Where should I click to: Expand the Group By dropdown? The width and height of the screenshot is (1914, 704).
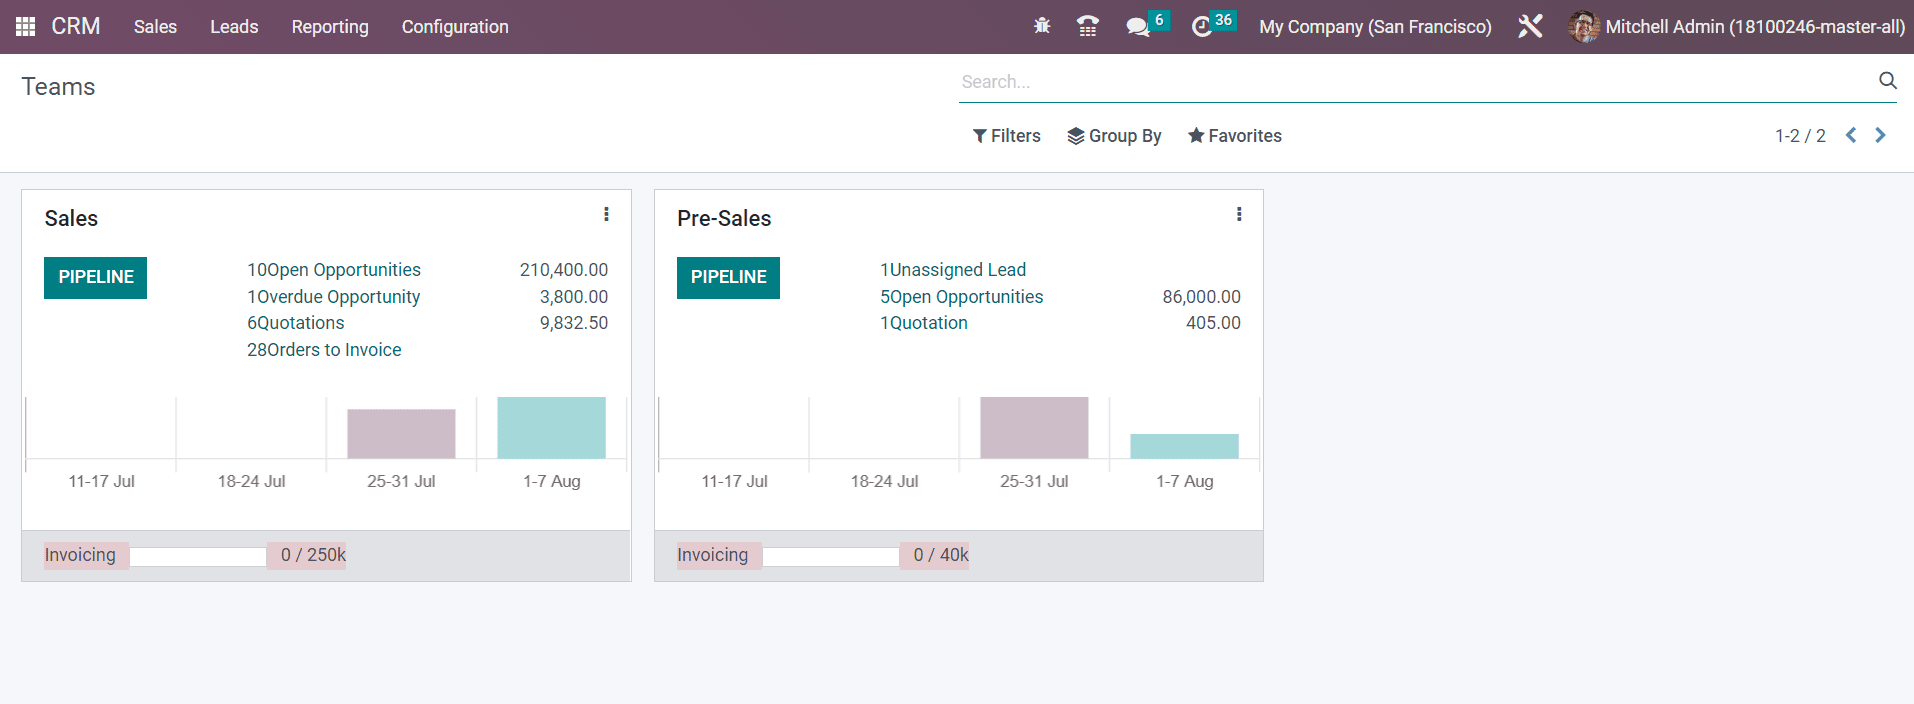click(x=1114, y=136)
